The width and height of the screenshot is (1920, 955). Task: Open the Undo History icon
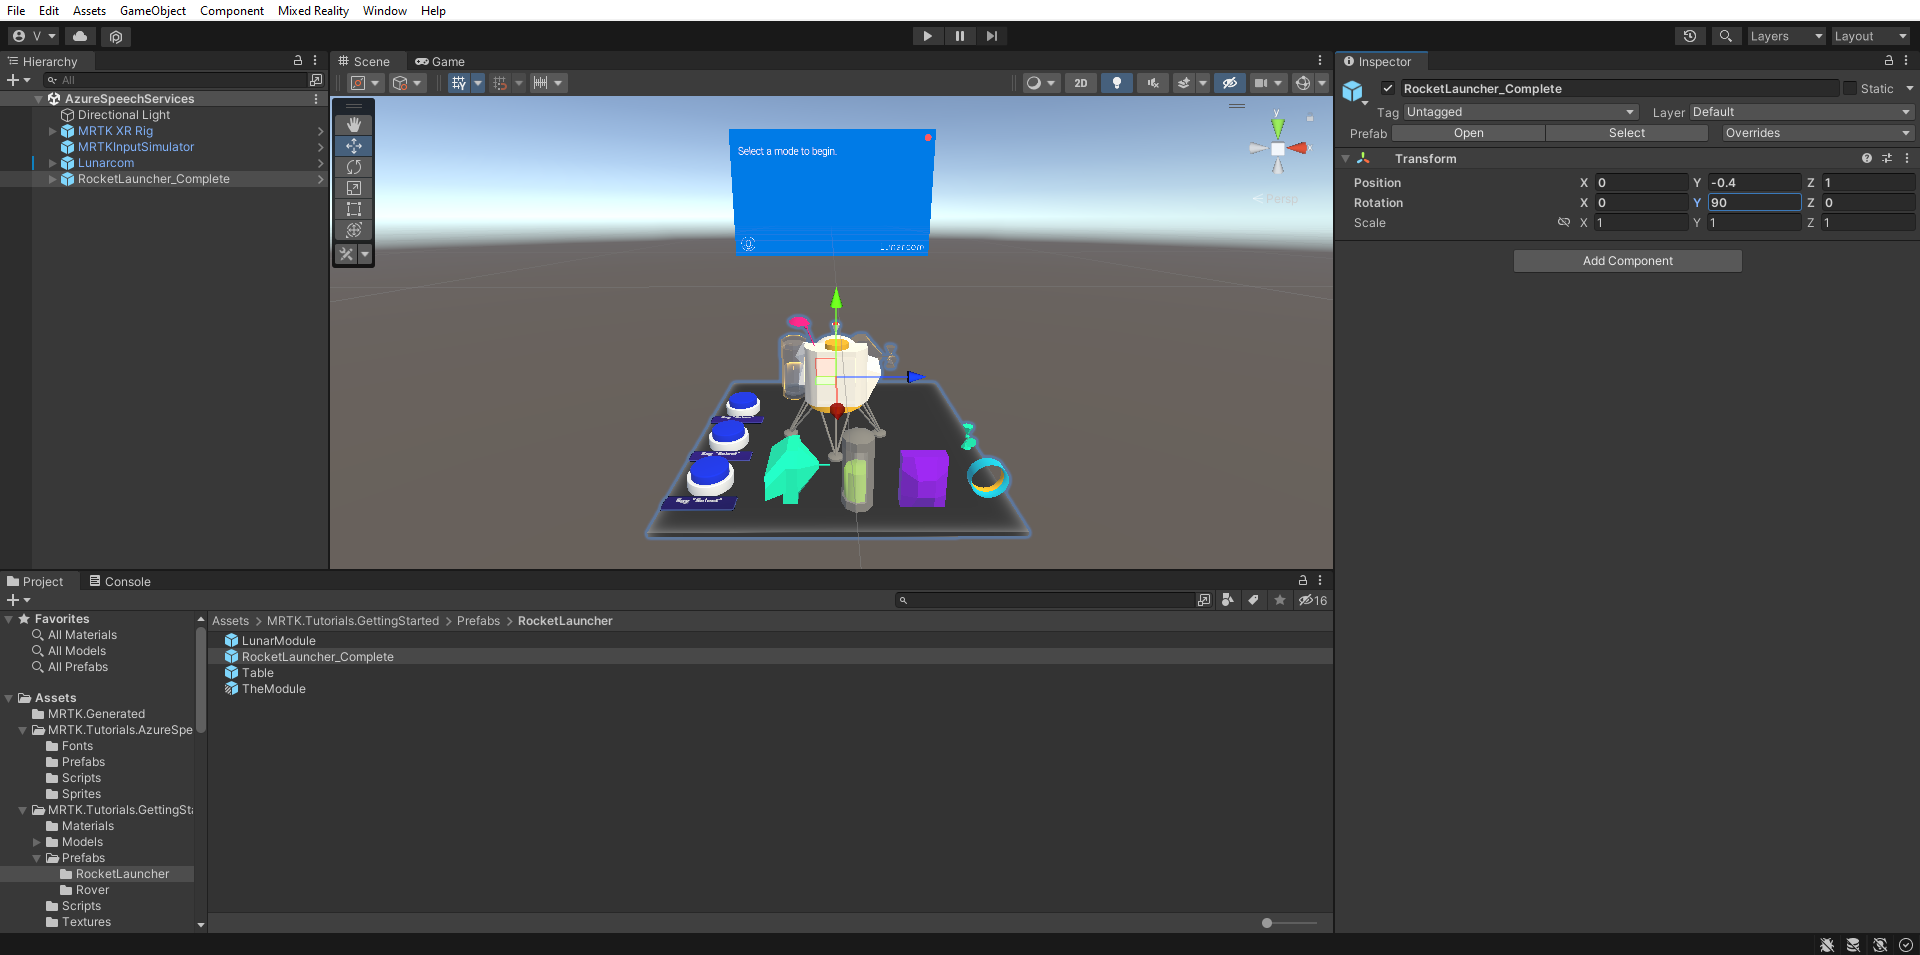pyautogui.click(x=1690, y=36)
